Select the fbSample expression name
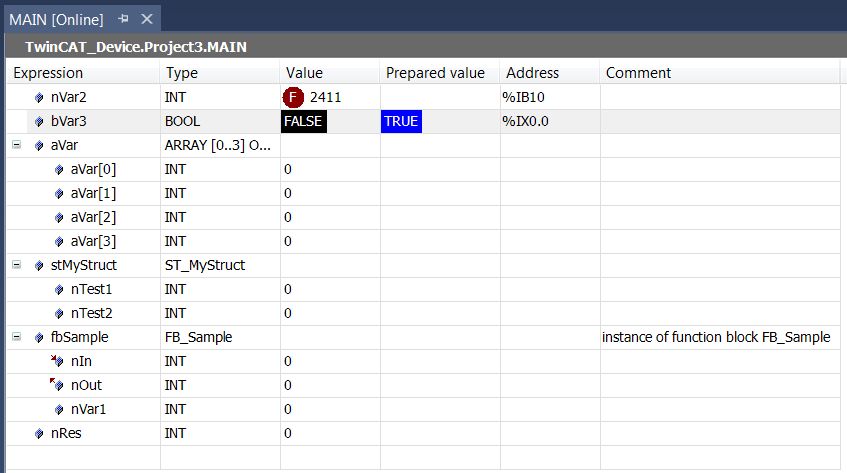 click(79, 337)
